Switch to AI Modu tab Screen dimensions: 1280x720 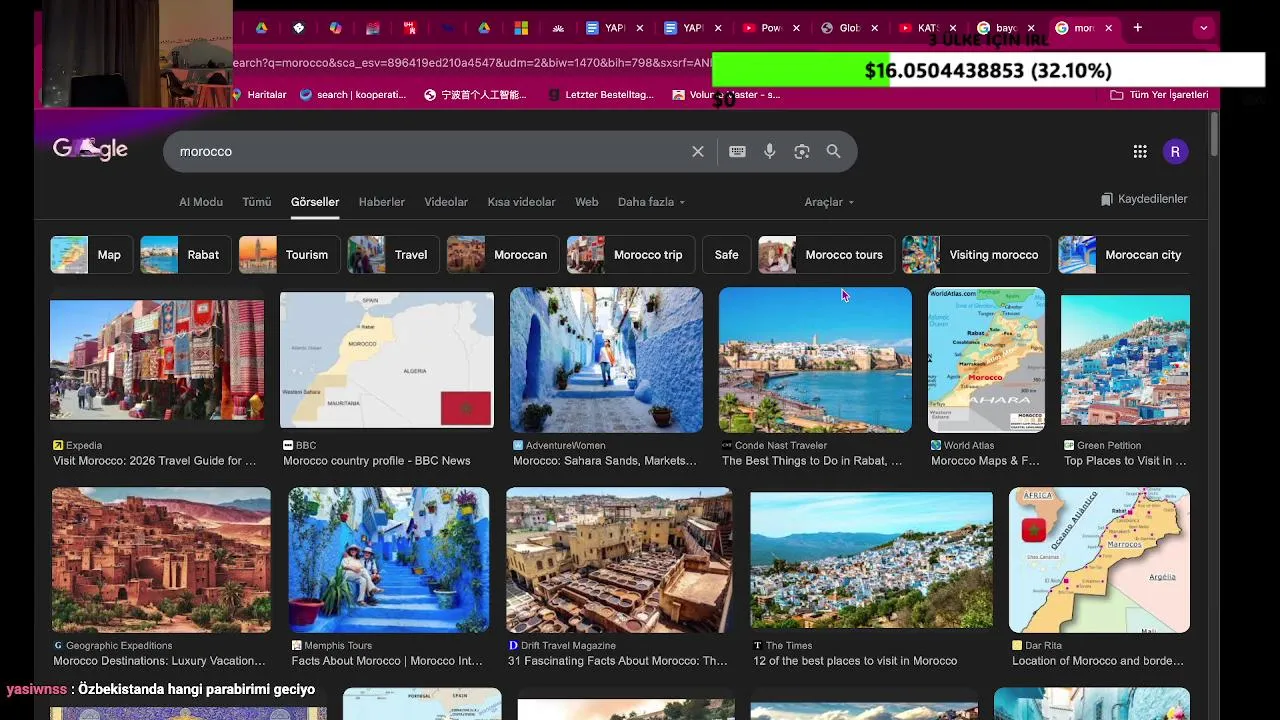pyautogui.click(x=201, y=202)
